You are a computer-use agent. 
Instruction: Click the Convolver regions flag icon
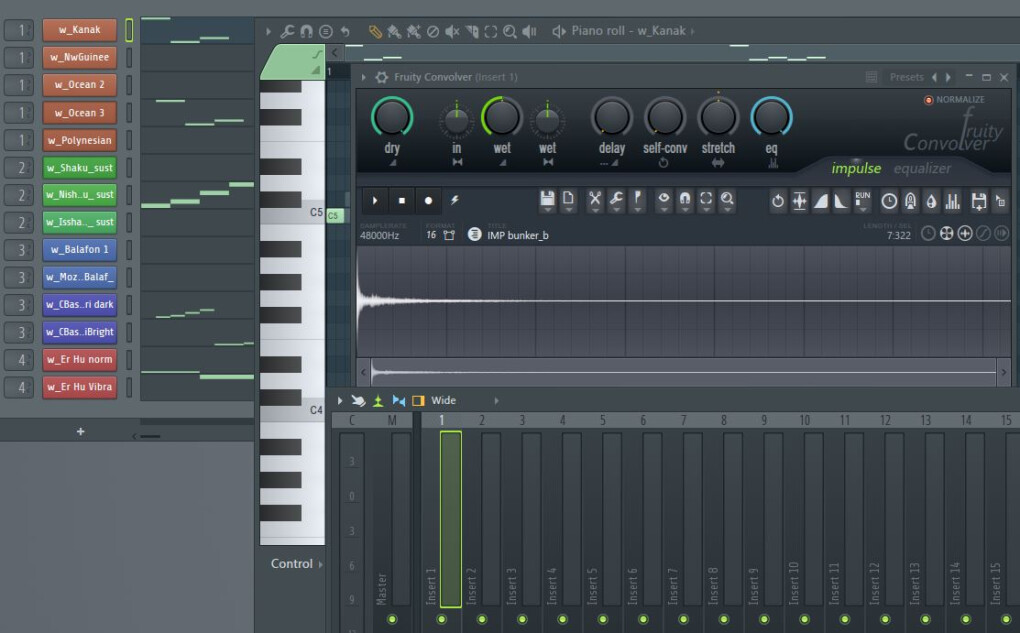click(638, 200)
